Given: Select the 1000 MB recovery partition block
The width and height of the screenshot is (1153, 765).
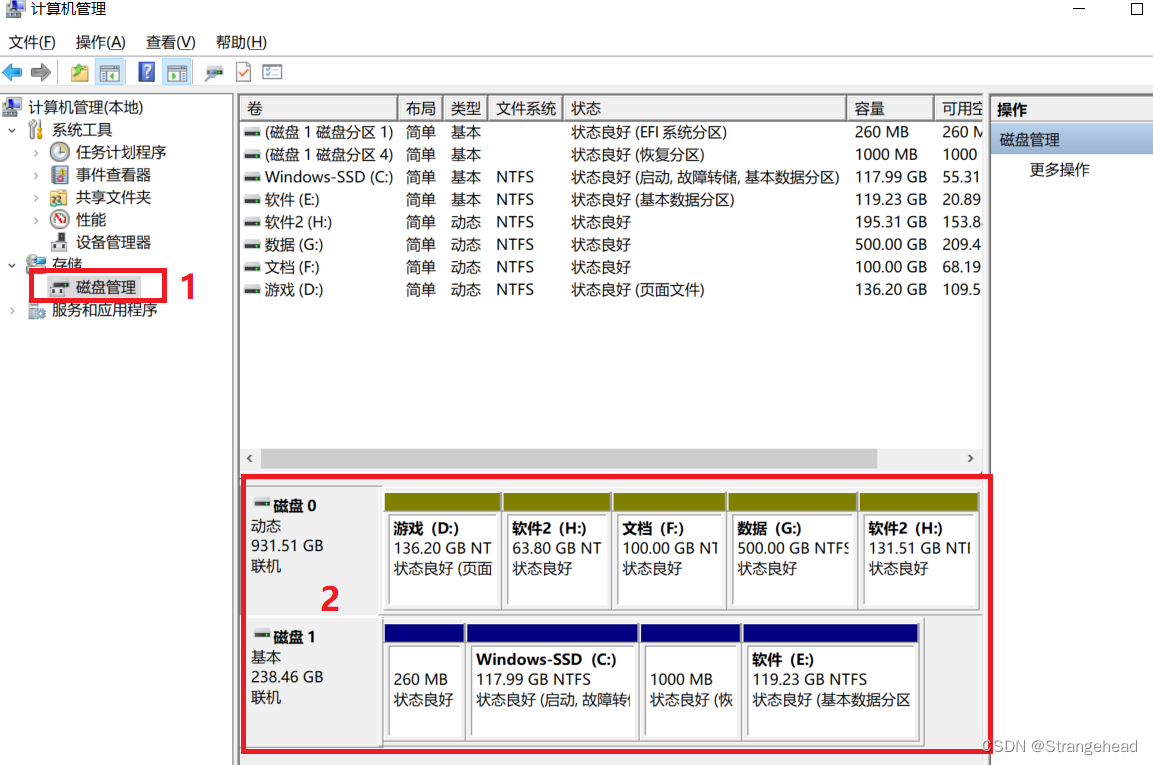Looking at the screenshot, I should [690, 681].
